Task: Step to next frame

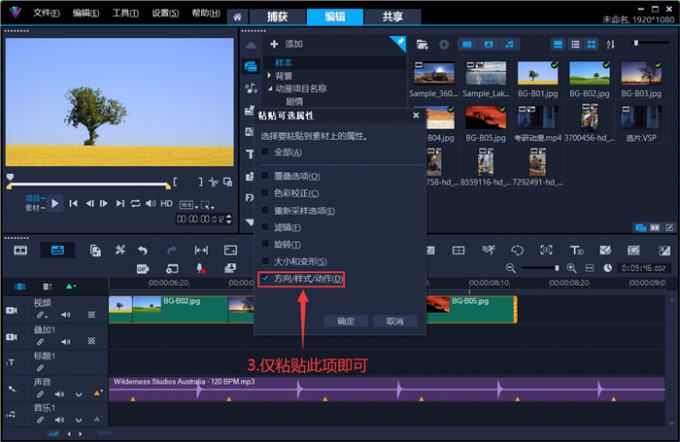Action: click(x=104, y=203)
